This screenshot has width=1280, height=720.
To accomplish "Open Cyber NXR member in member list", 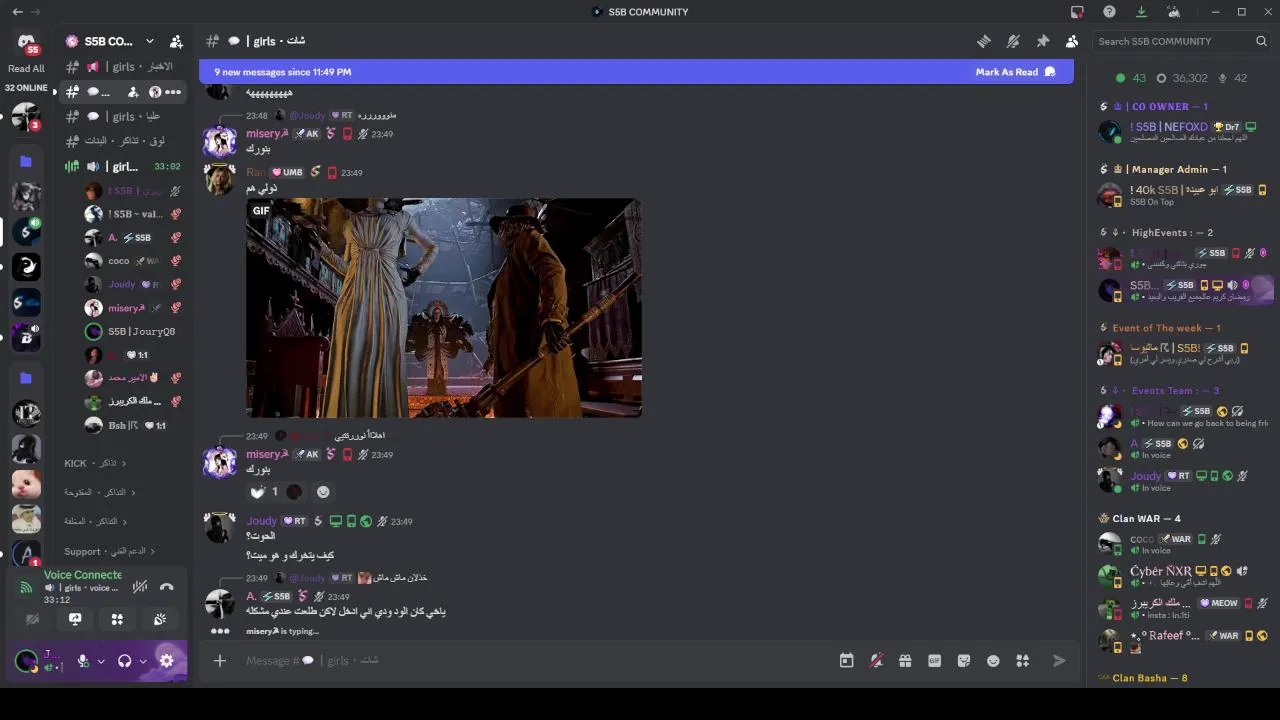I will (x=1183, y=575).
